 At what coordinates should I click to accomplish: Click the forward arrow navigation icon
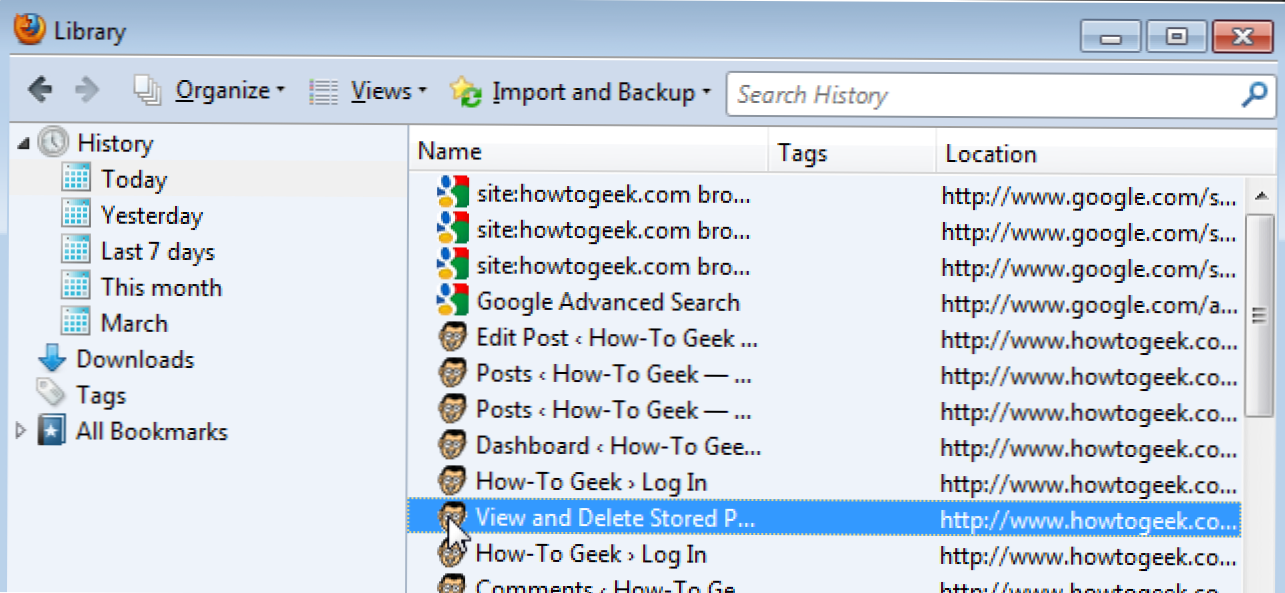[x=87, y=91]
